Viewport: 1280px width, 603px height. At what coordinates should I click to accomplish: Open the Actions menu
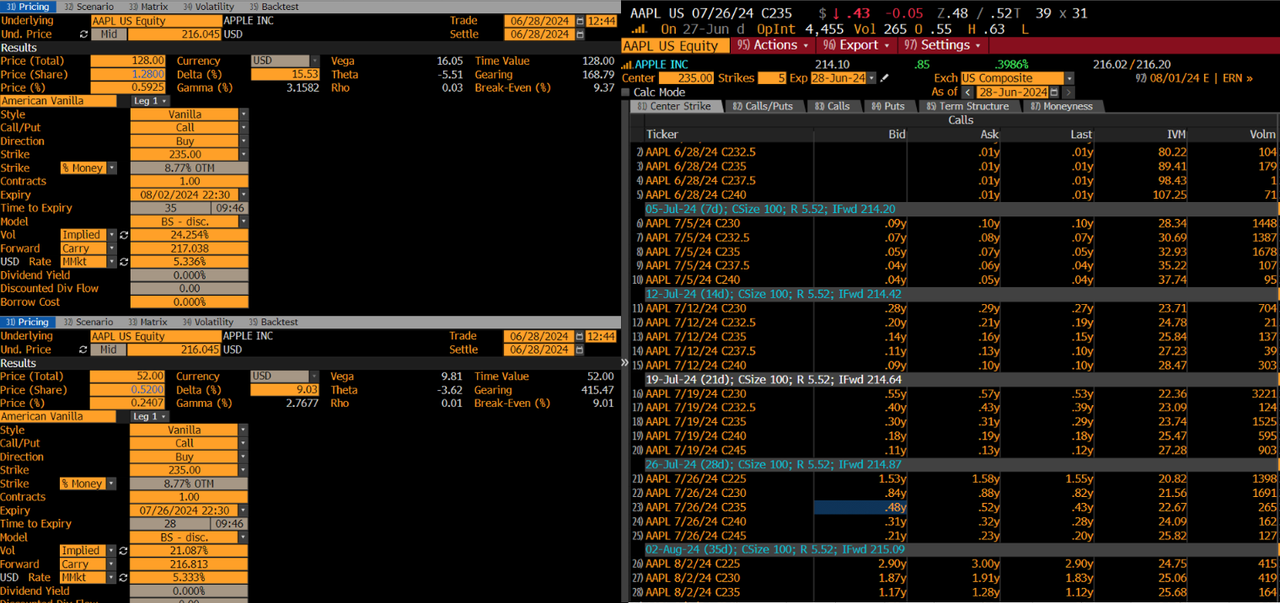pyautogui.click(x=774, y=45)
